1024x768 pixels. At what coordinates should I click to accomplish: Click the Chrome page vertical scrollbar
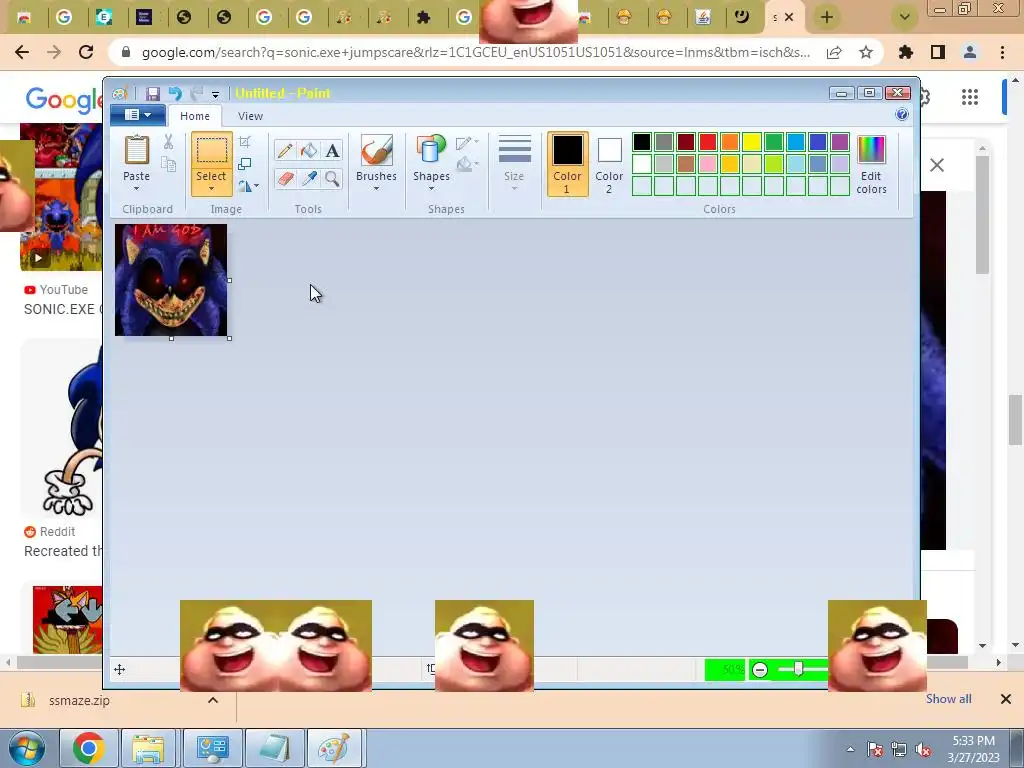[x=1015, y=419]
